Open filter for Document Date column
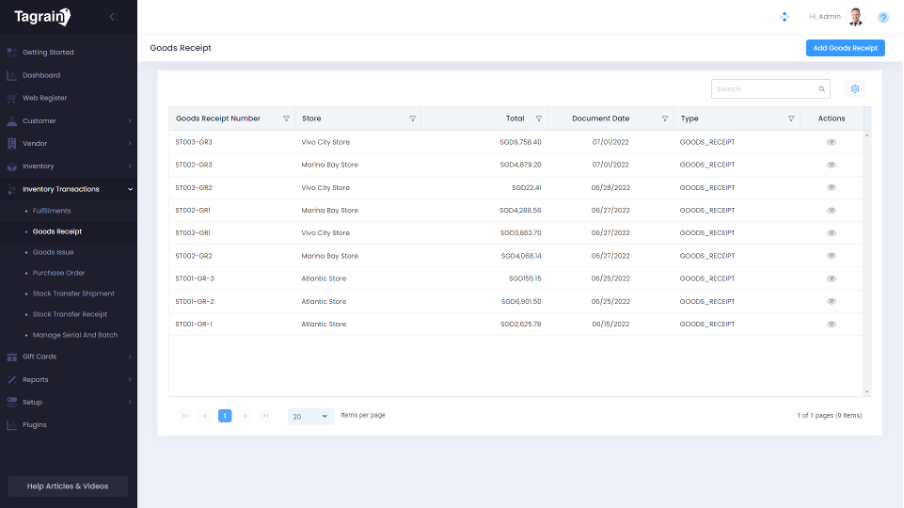The image size is (904, 508). (665, 118)
